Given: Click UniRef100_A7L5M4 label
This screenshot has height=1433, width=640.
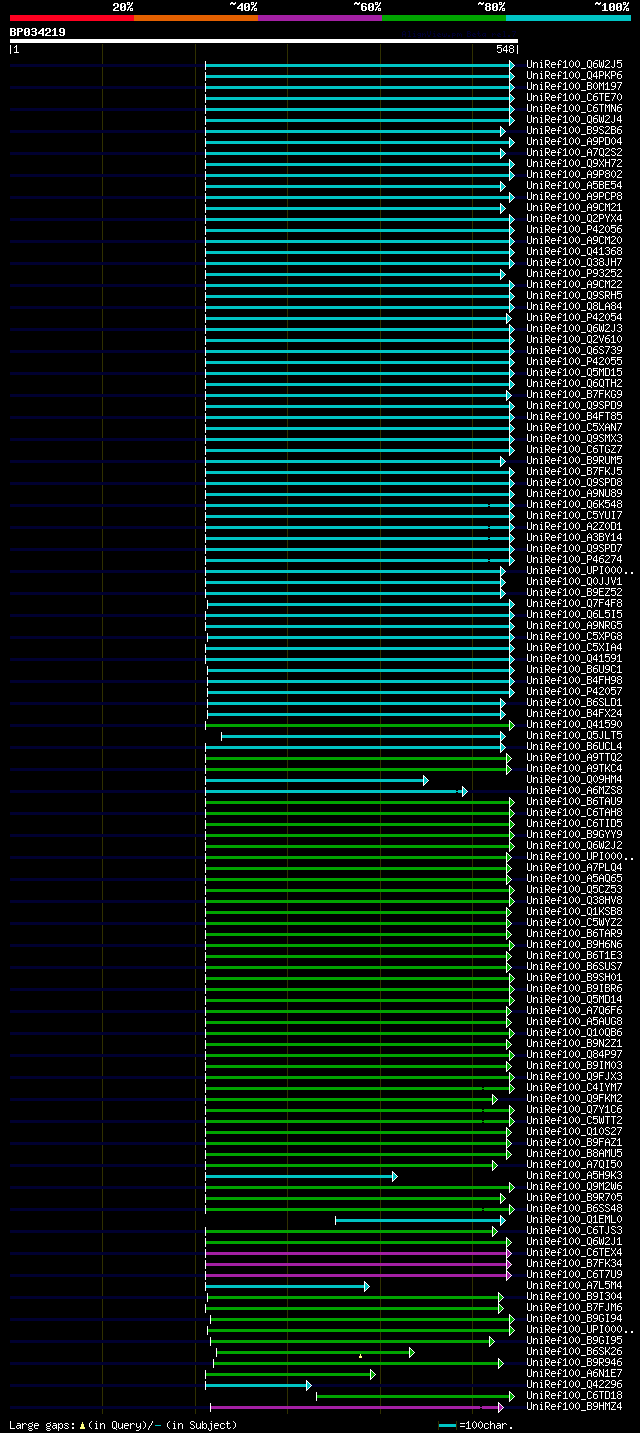Looking at the screenshot, I should (x=574, y=1285).
